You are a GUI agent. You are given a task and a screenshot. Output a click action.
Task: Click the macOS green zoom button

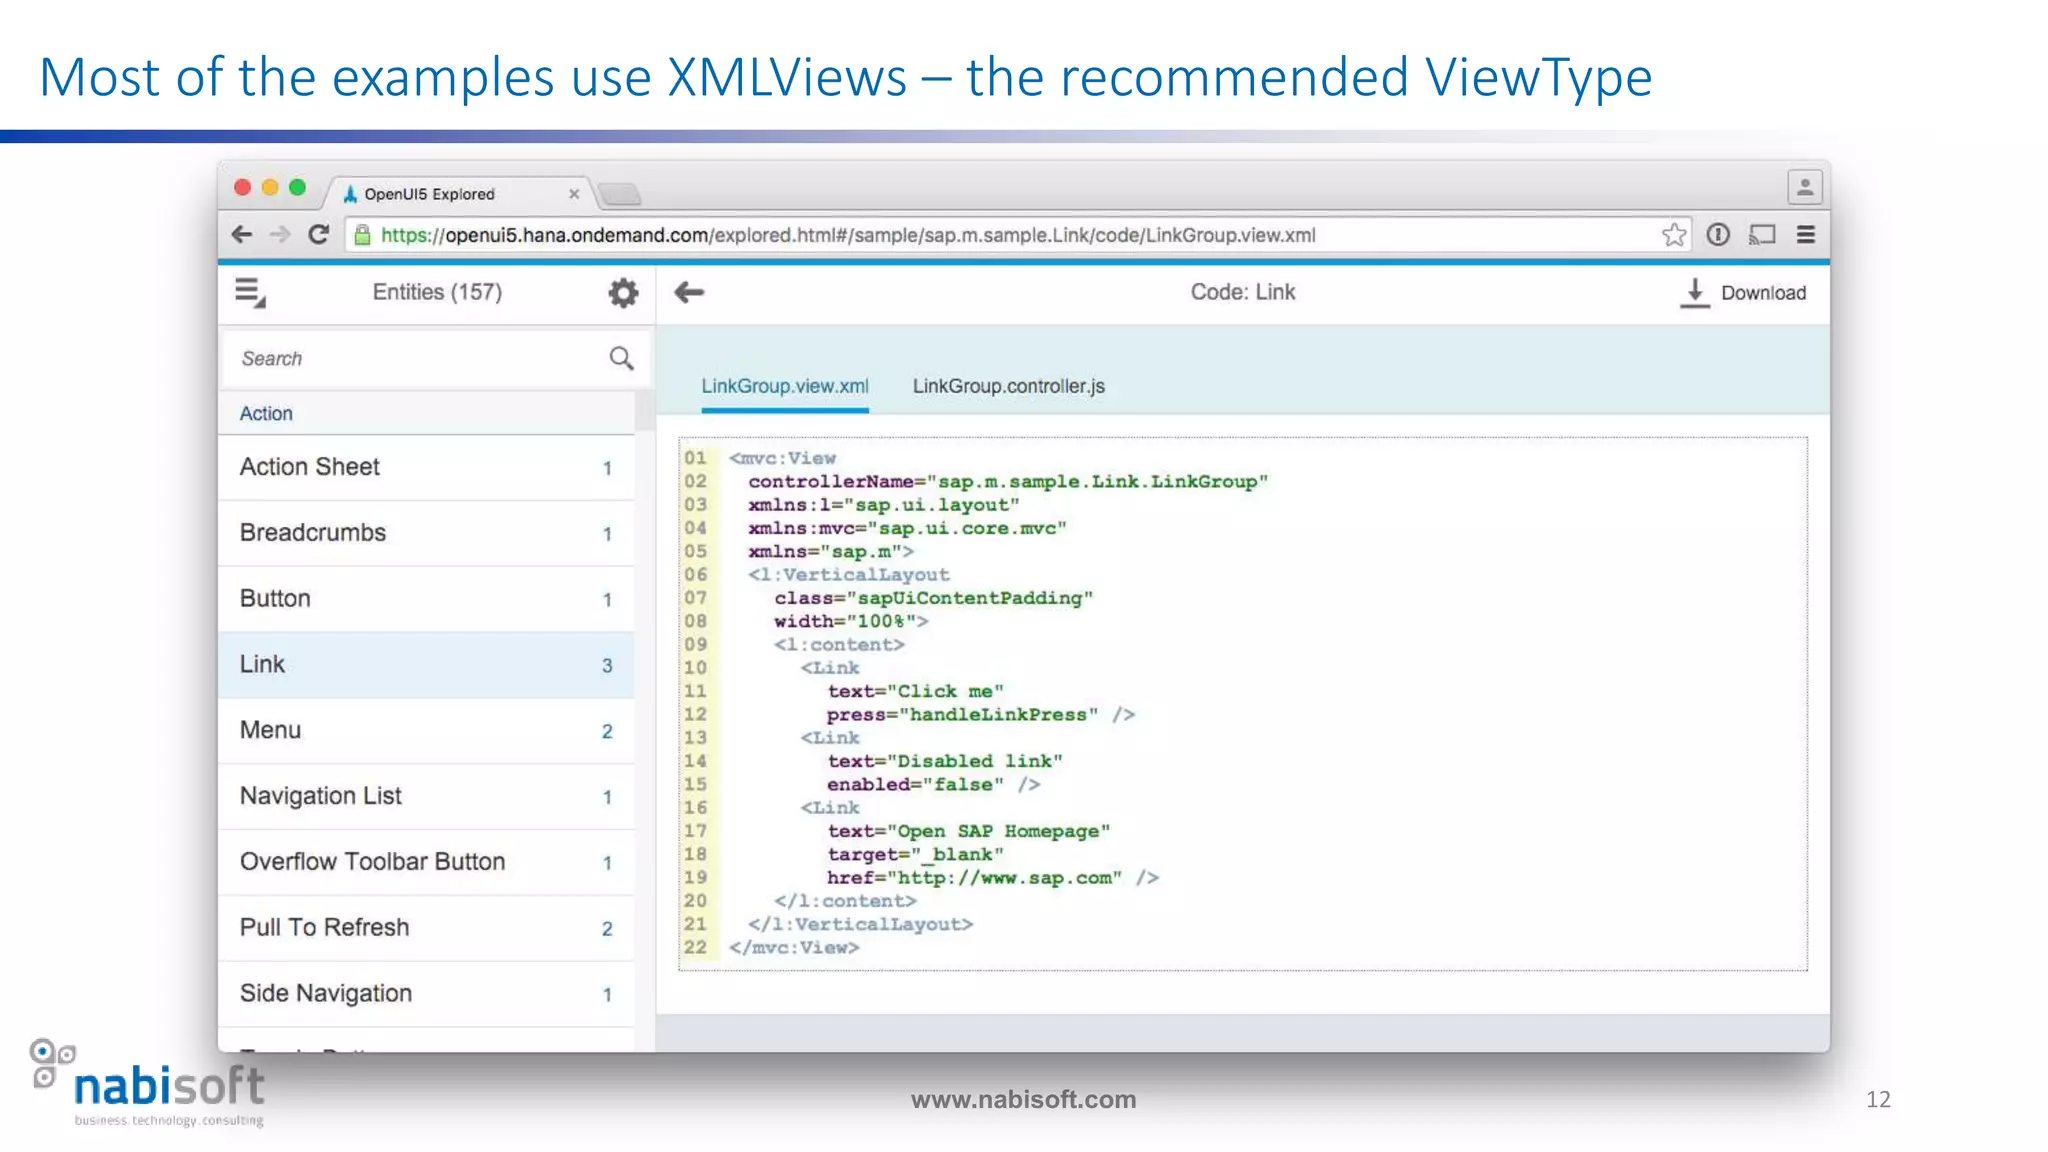click(297, 187)
